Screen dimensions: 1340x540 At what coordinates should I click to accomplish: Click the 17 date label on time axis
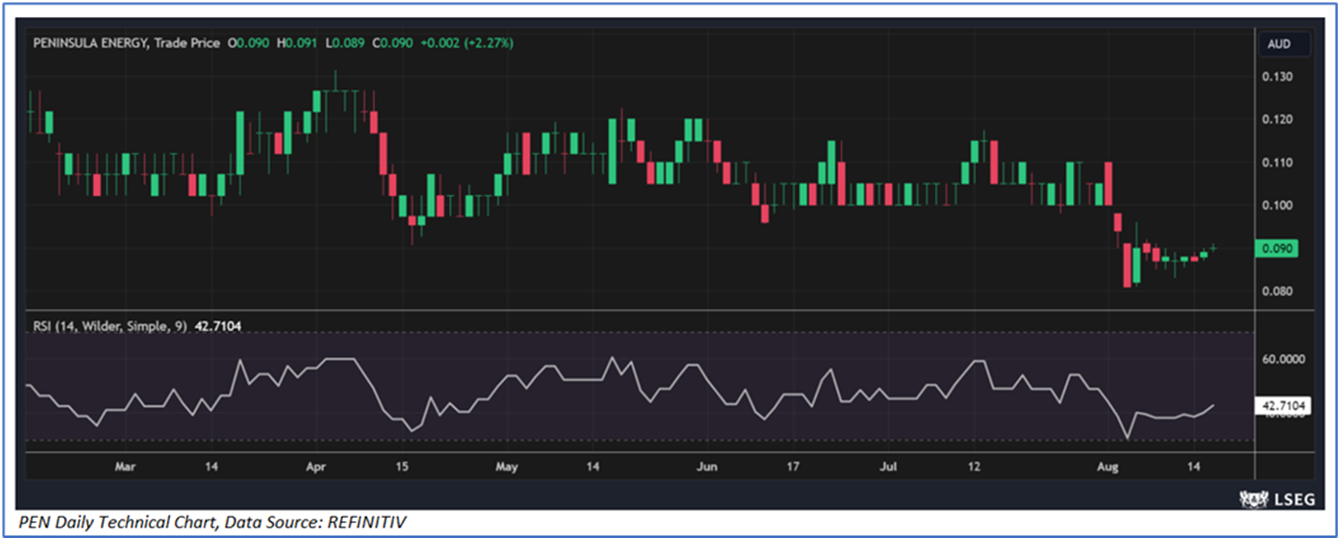point(793,467)
